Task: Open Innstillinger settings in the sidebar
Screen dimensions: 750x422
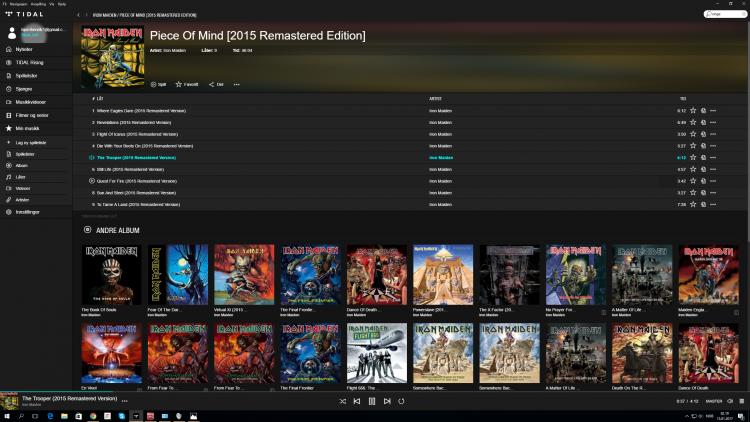Action: tap(29, 212)
